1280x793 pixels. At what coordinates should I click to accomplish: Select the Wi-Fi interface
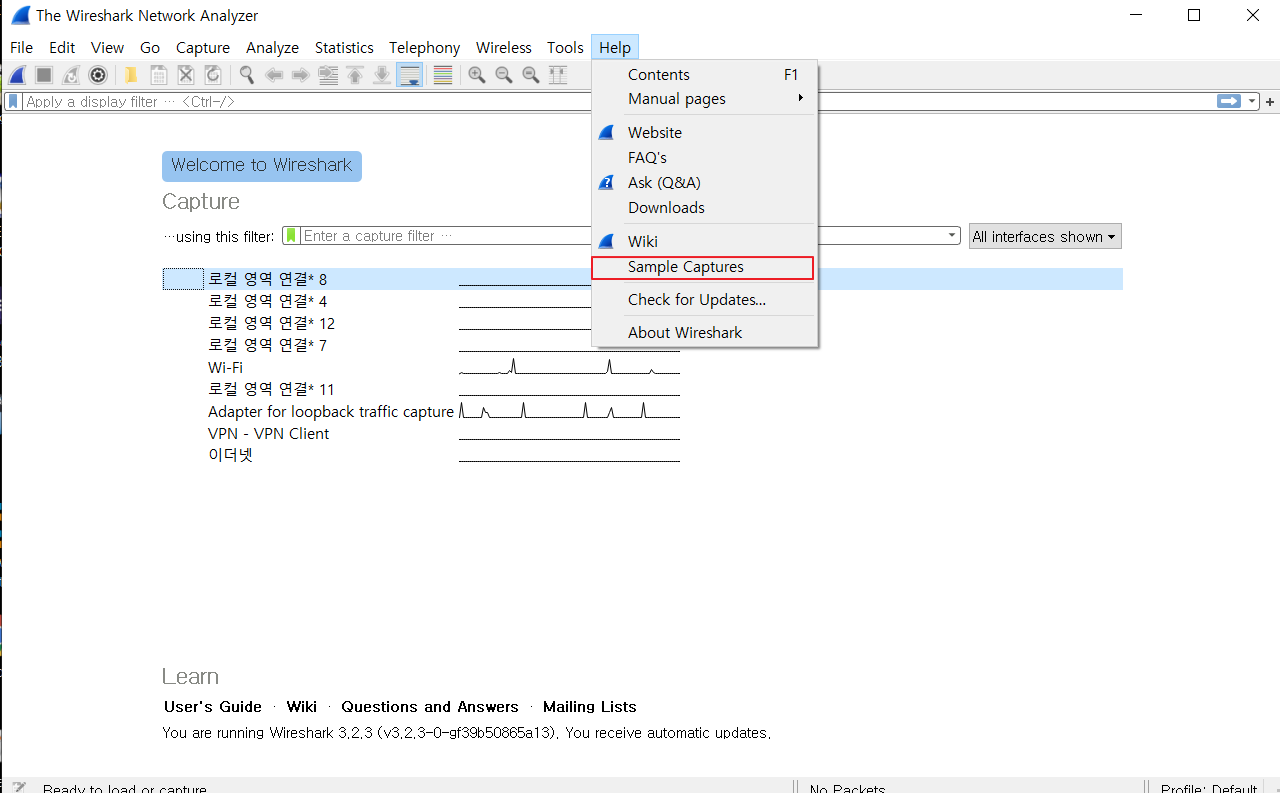pos(642,367)
